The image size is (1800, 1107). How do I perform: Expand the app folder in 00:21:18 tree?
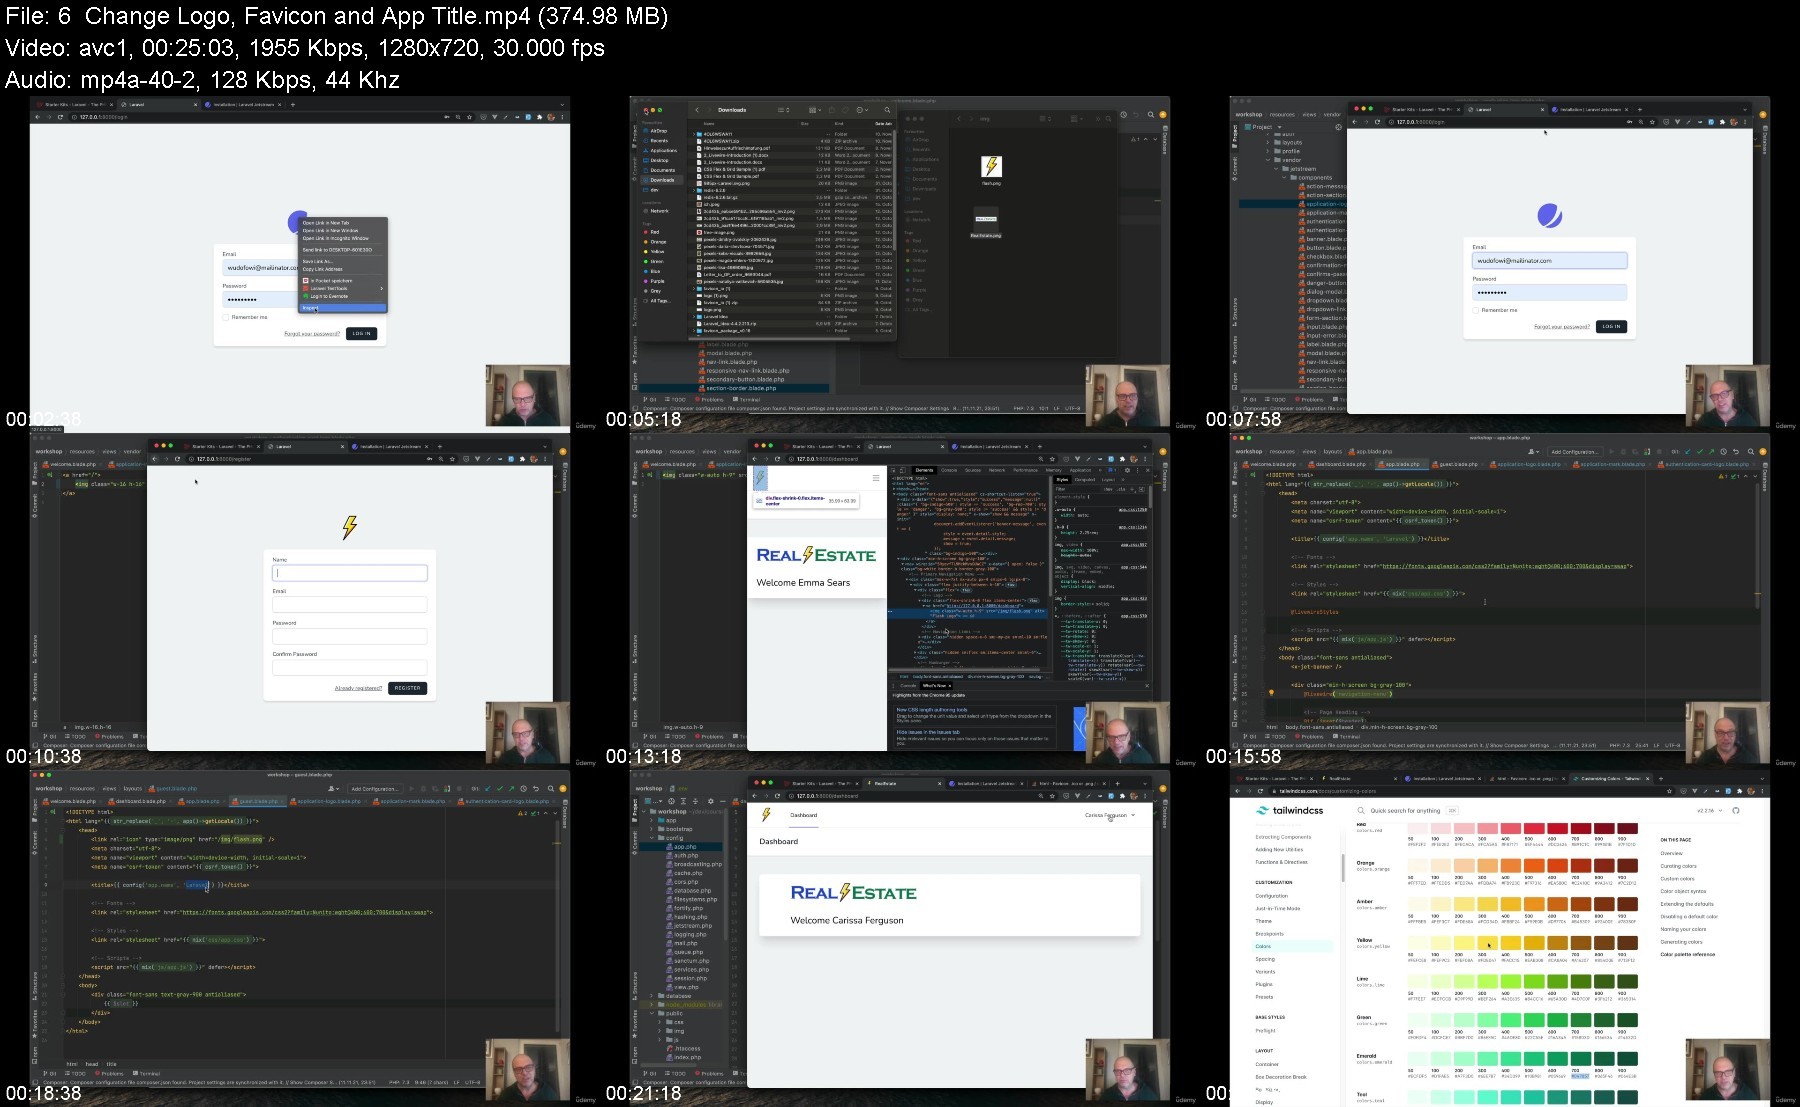coord(653,821)
